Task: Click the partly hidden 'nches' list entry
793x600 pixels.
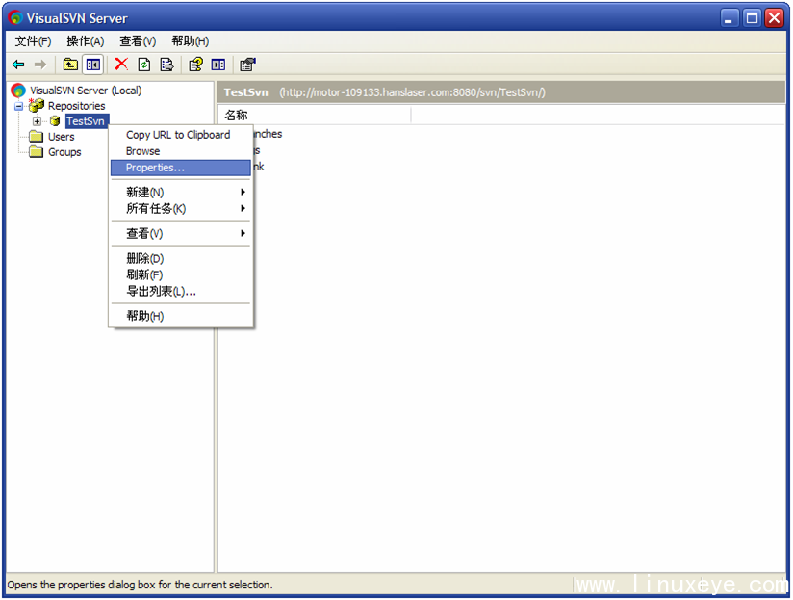Action: click(268, 135)
